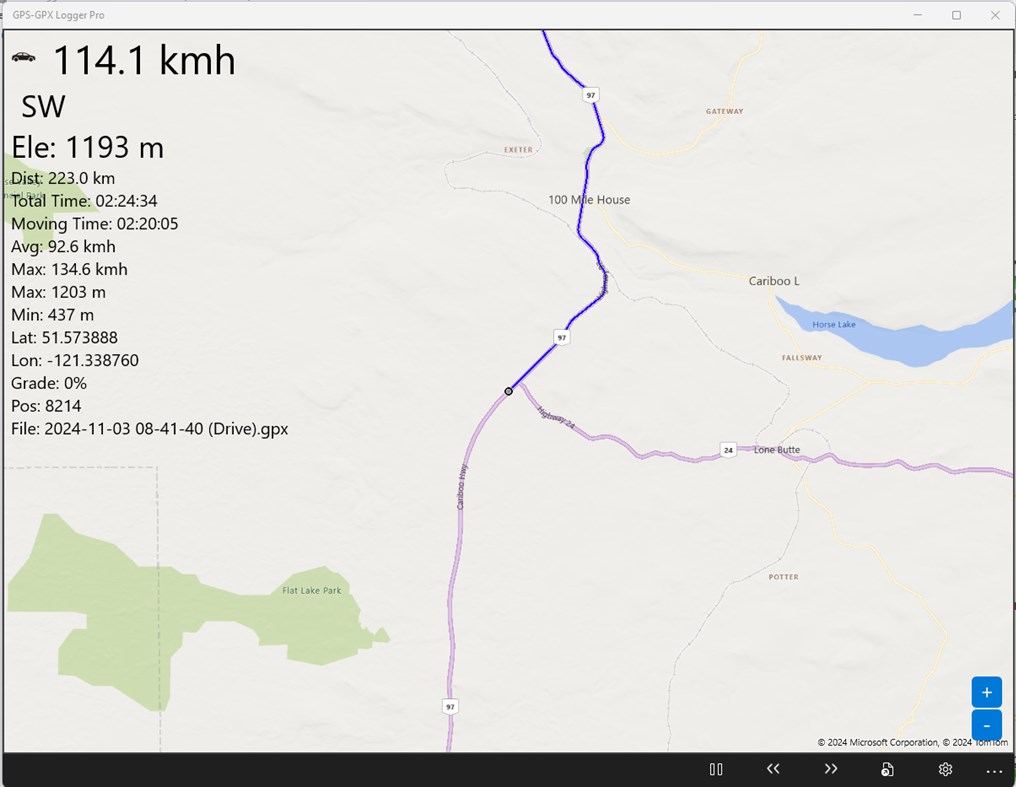Screen dimensions: 1016x787
Task: Select the Highway 97 shield on map
Action: (561, 337)
